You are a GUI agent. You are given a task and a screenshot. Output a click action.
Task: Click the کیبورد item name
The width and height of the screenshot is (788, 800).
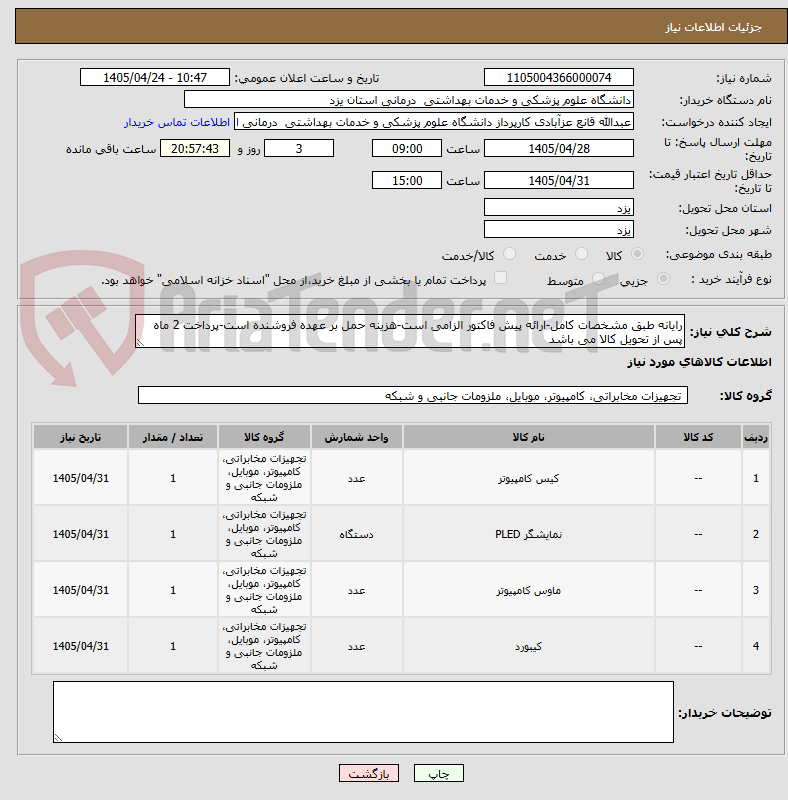(x=529, y=646)
